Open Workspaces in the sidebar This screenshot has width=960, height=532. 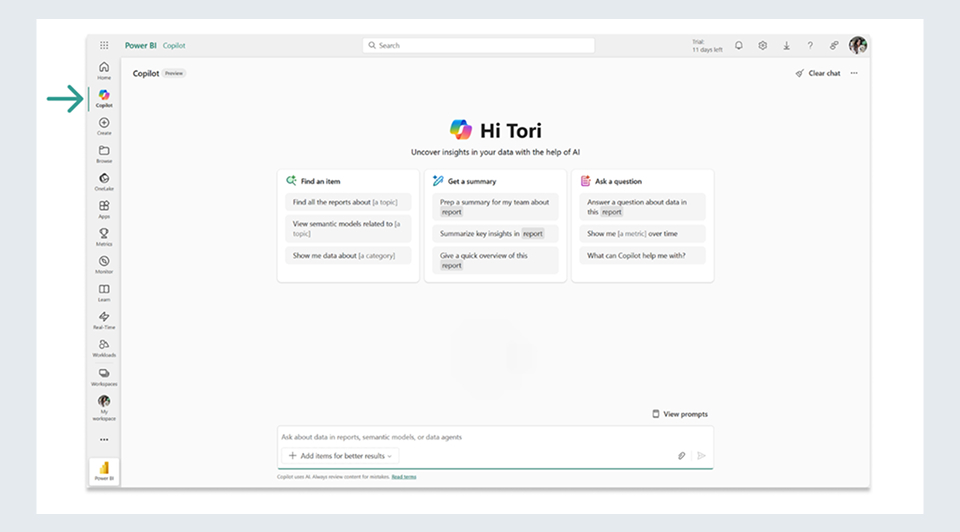(104, 377)
